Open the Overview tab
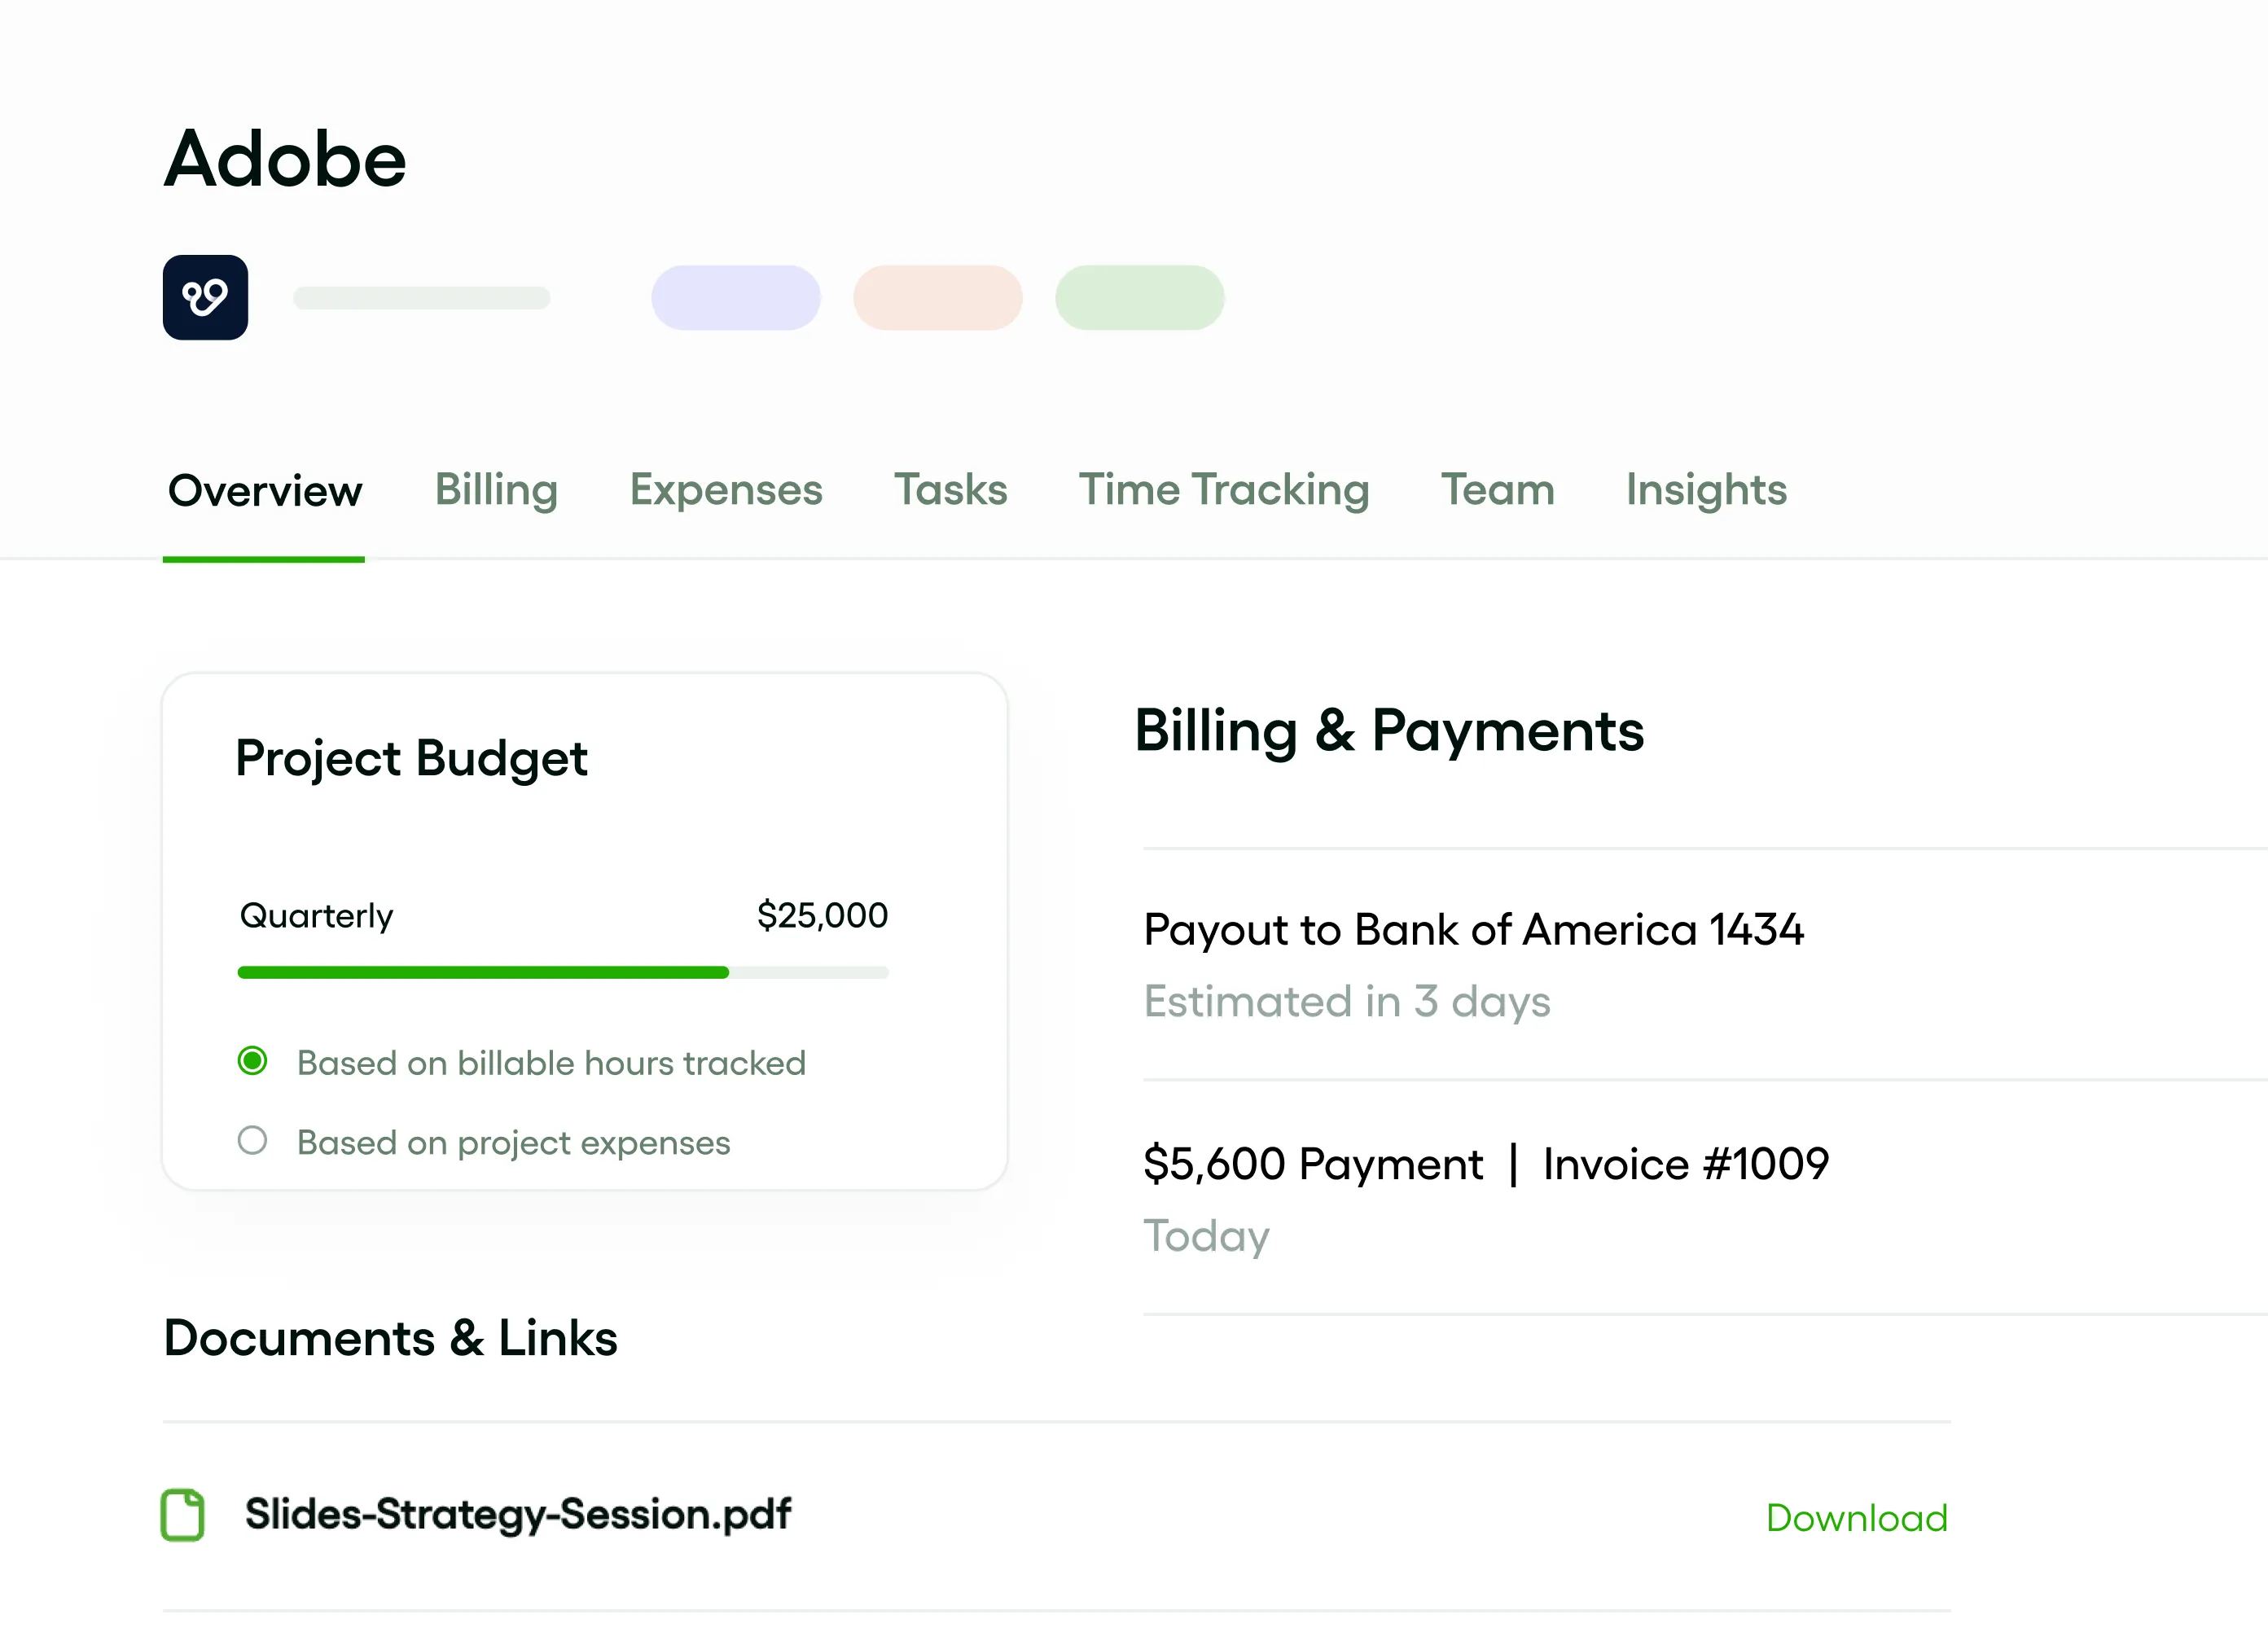Viewport: 2268px width, 1645px height. point(265,491)
